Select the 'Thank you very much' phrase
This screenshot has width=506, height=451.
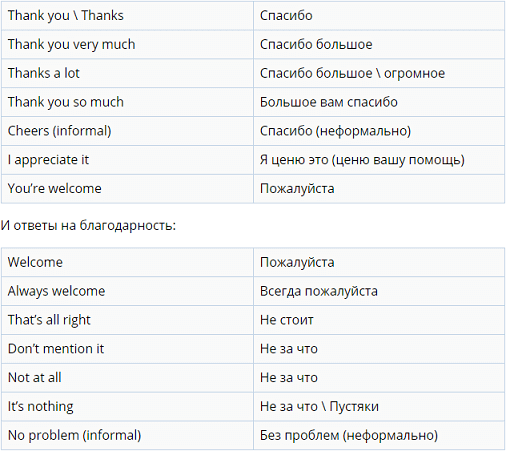(71, 45)
